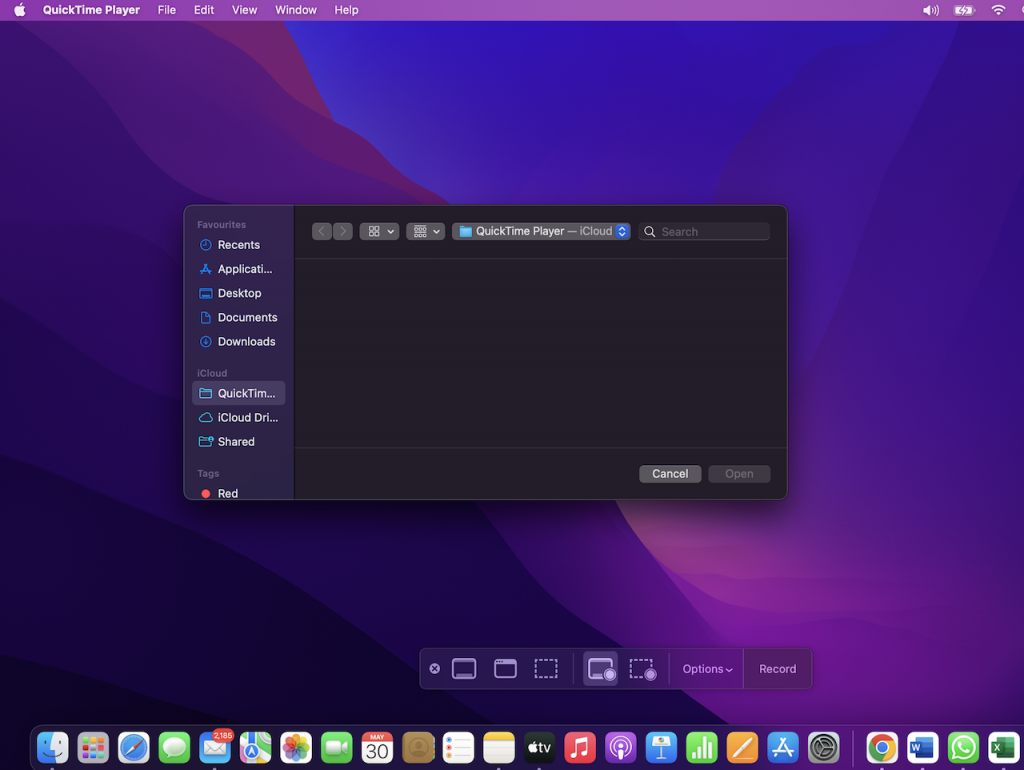The image size is (1024, 770).
Task: Select QuickTime Player iCloud folder in sidebar
Action: coord(238,393)
